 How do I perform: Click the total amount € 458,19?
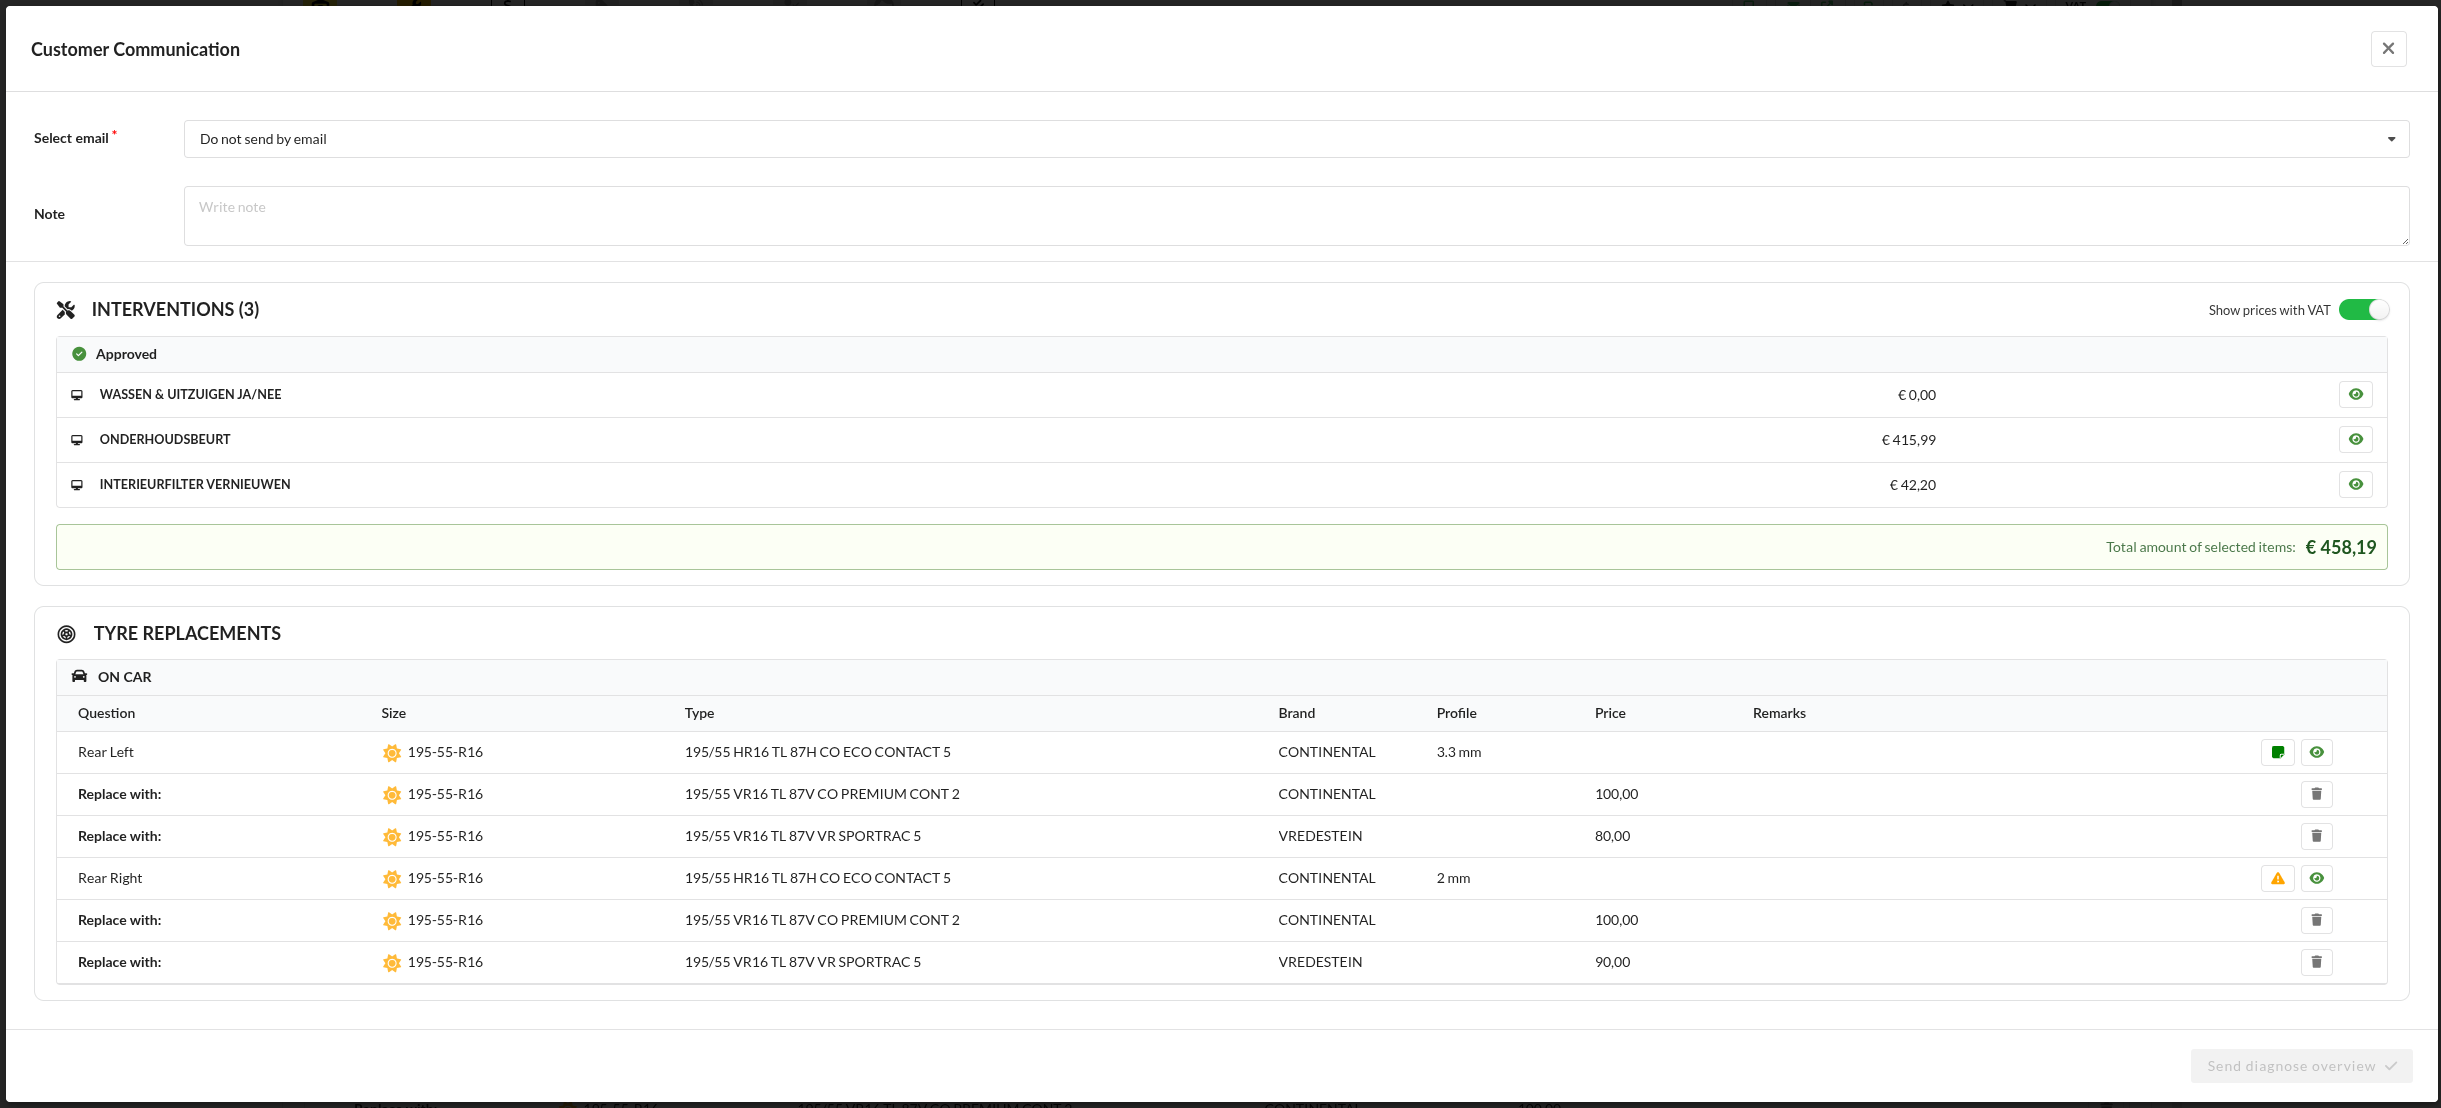(x=2340, y=547)
